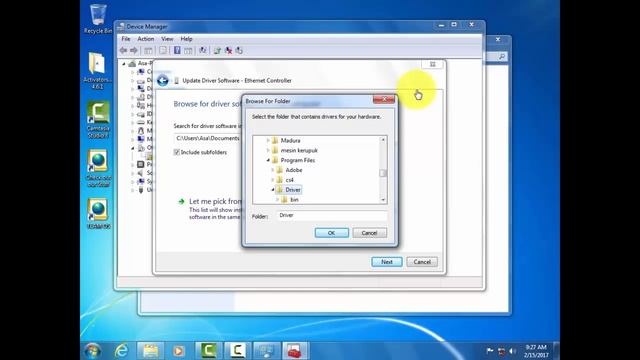This screenshot has height=360, width=640.
Task: Click OK in Browse For Folder dialog
Action: pyautogui.click(x=331, y=233)
